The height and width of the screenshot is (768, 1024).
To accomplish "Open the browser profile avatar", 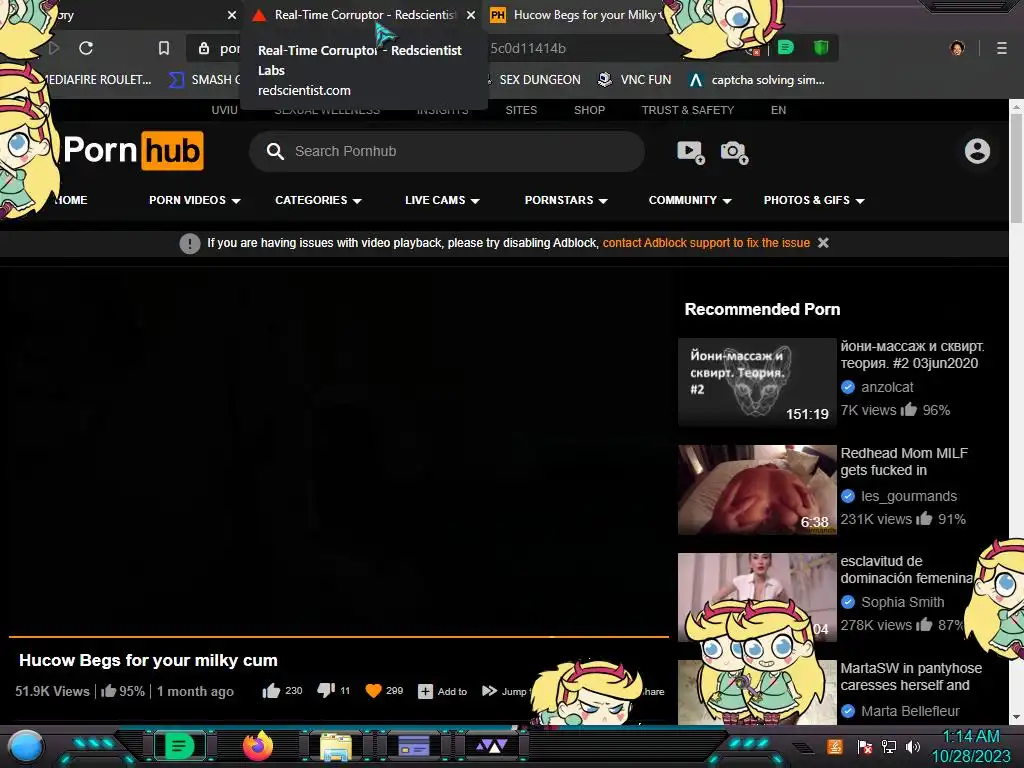I will 957,48.
